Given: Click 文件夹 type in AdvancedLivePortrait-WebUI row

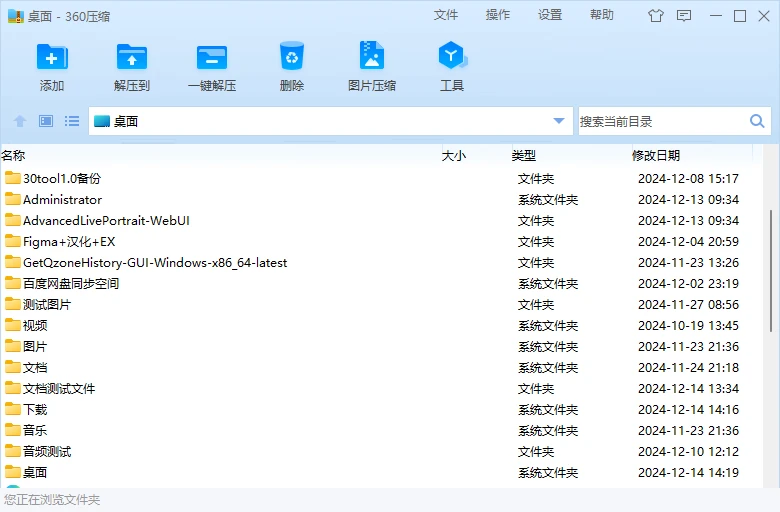Looking at the screenshot, I should tap(536, 220).
